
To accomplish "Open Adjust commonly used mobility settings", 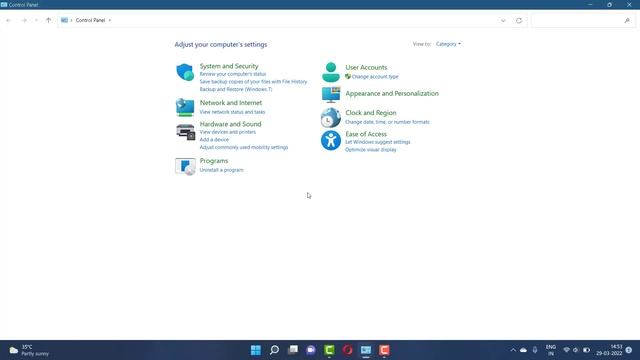I will click(x=244, y=147).
